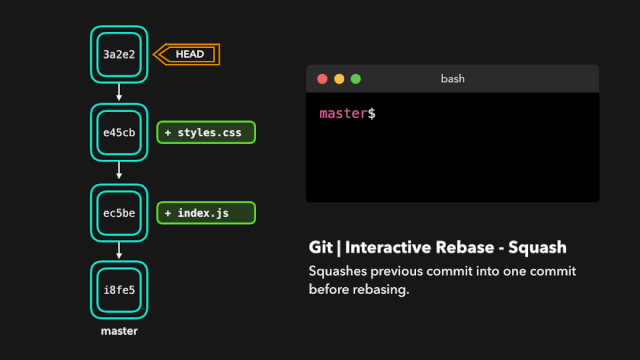Click the + index.js file label
The height and width of the screenshot is (360, 640).
[206, 213]
